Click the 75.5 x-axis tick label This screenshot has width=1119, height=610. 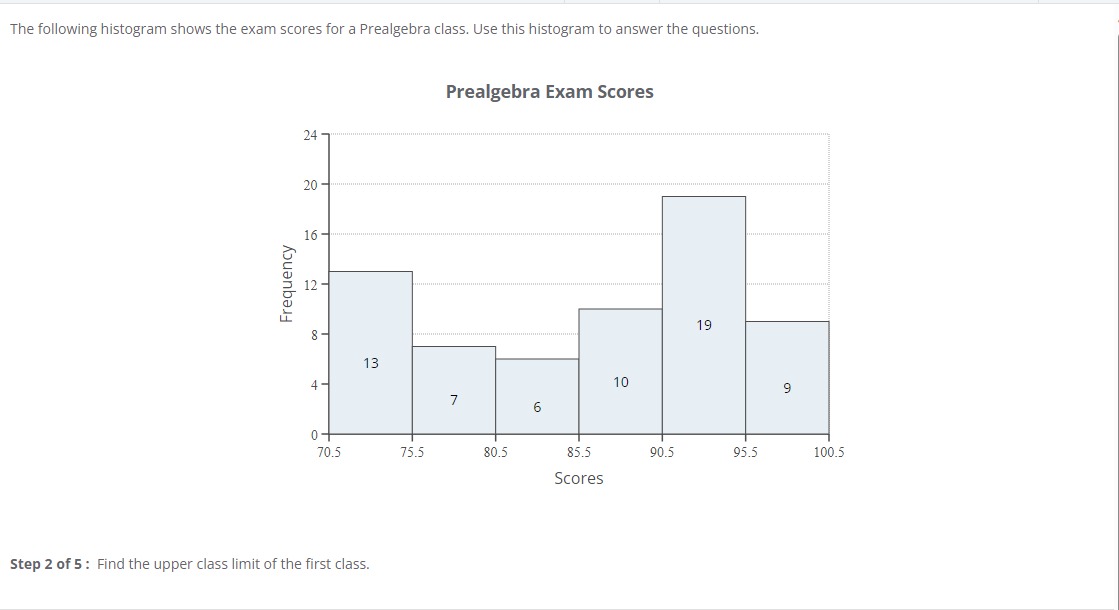click(x=412, y=452)
